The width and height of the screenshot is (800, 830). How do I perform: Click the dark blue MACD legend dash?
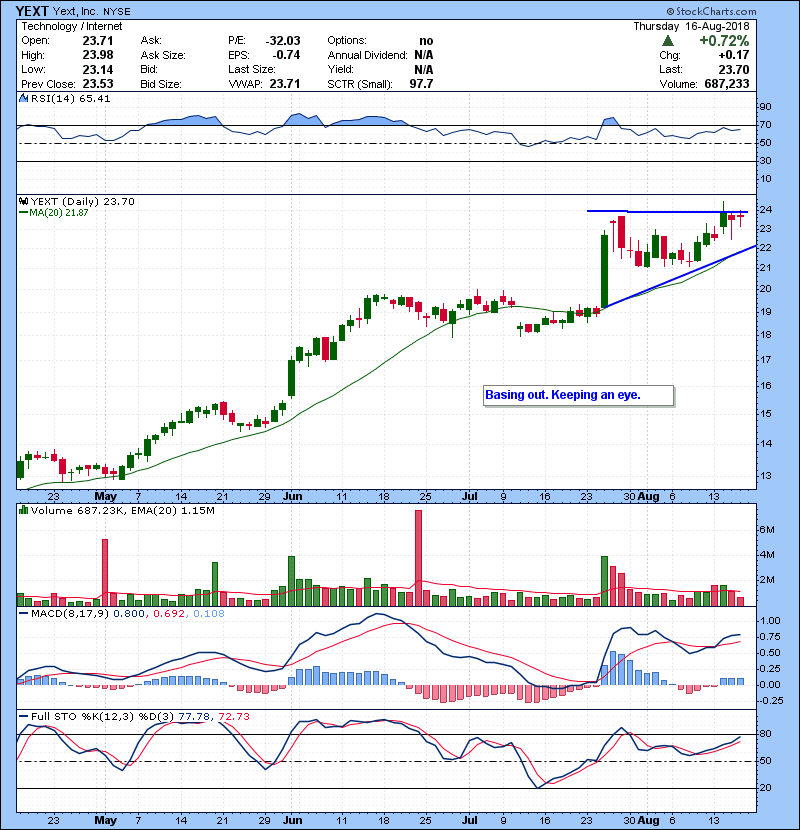[23, 614]
